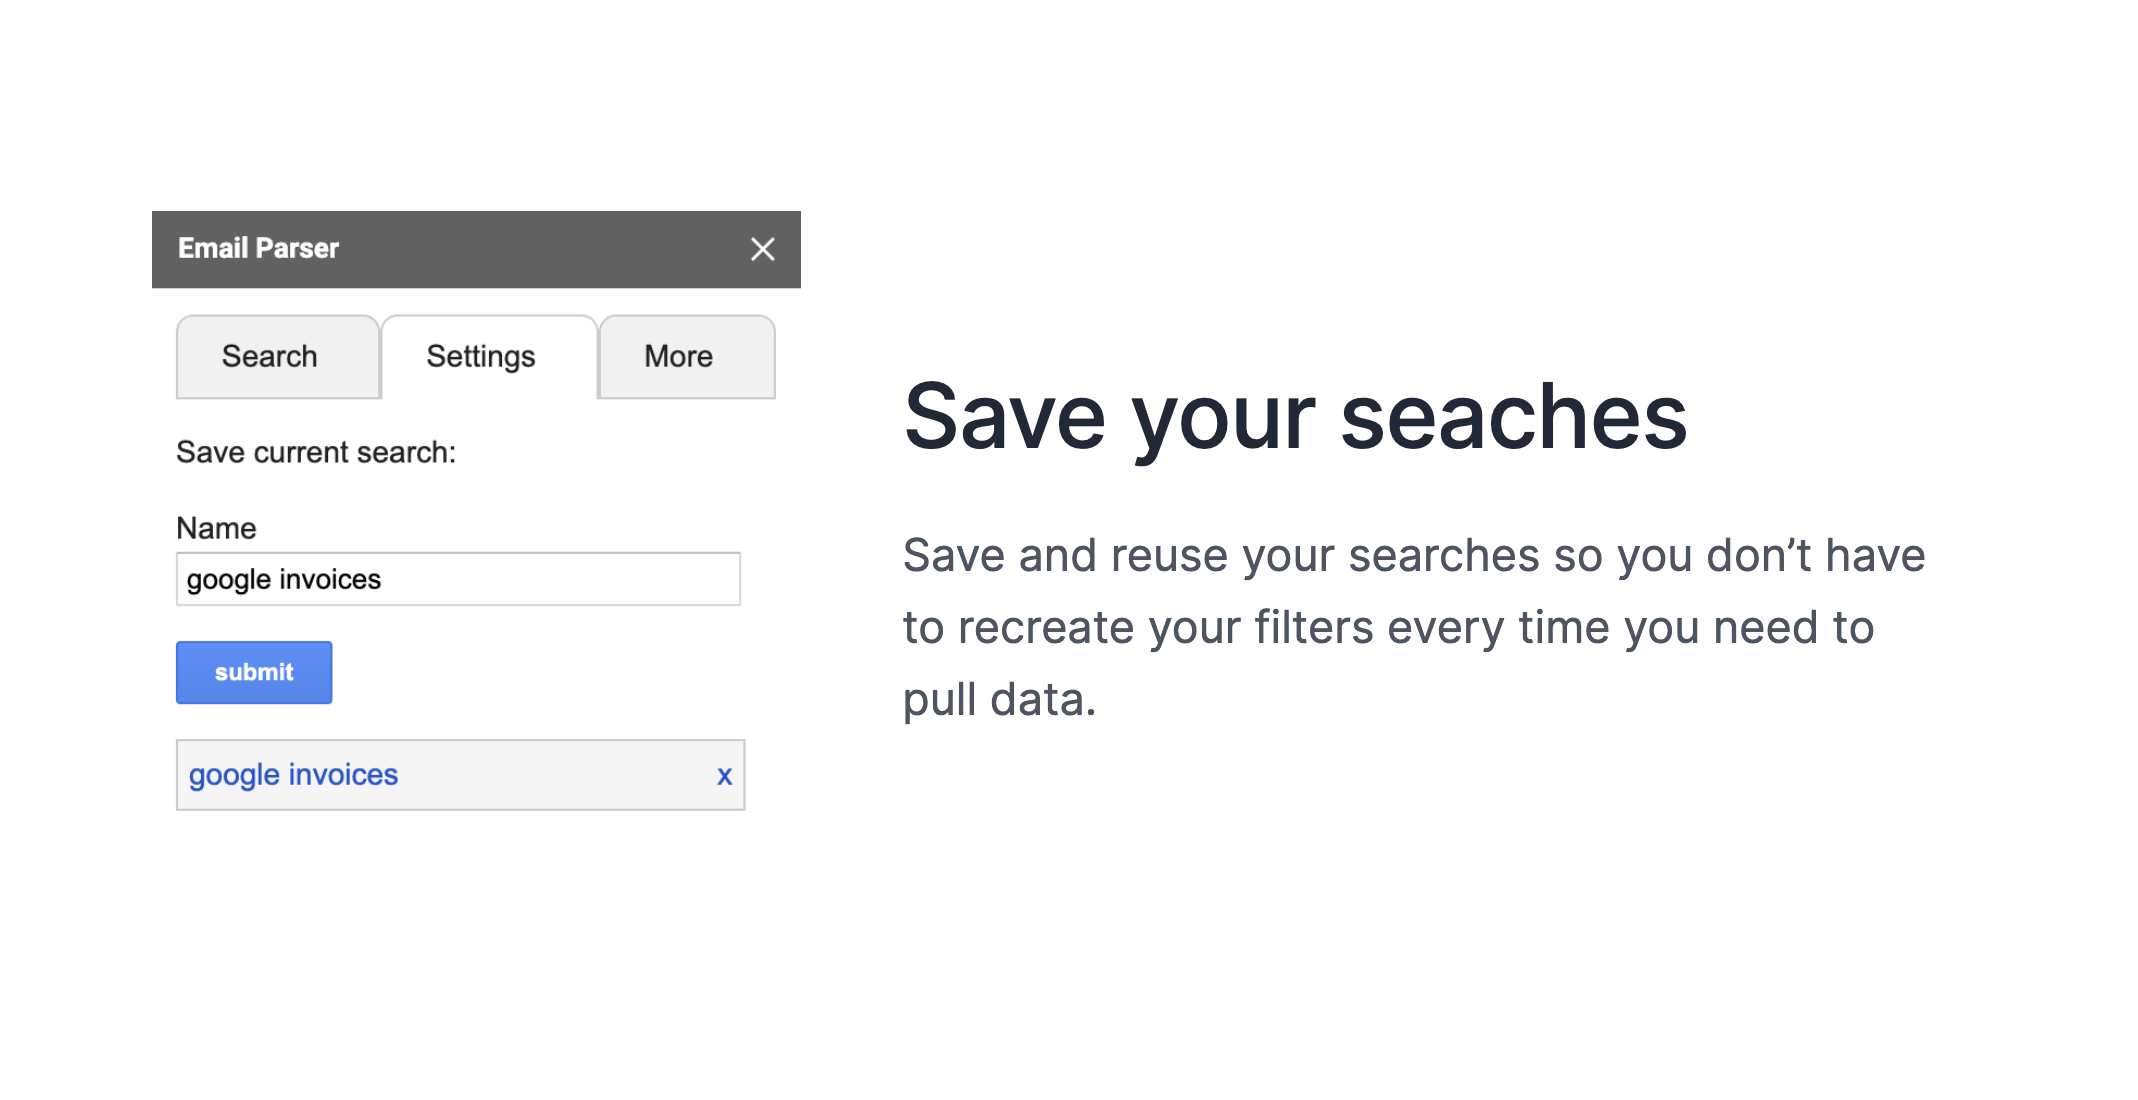
Task: Click the Email Parser title text
Action: [258, 248]
